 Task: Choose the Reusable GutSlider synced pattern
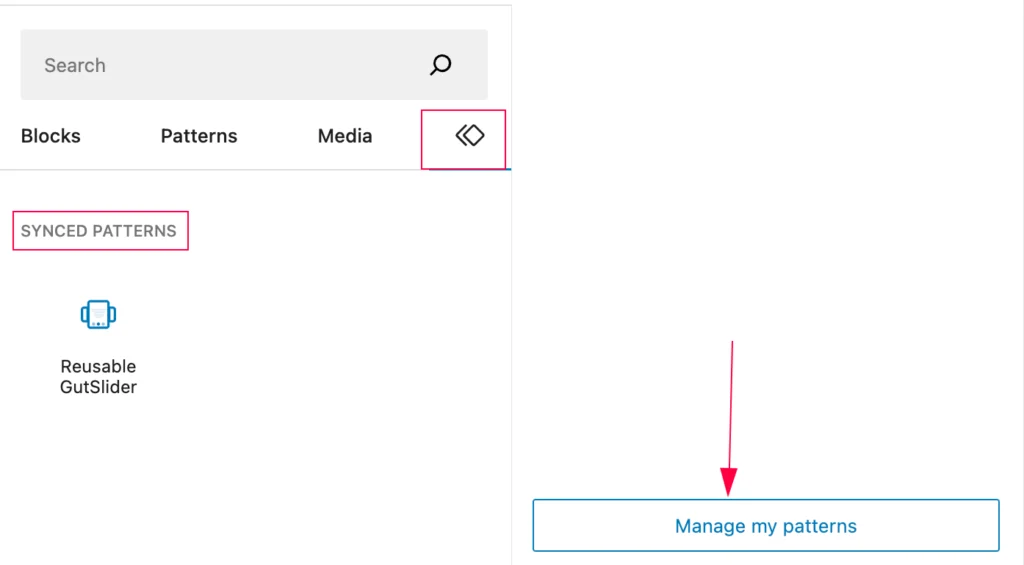pos(98,345)
